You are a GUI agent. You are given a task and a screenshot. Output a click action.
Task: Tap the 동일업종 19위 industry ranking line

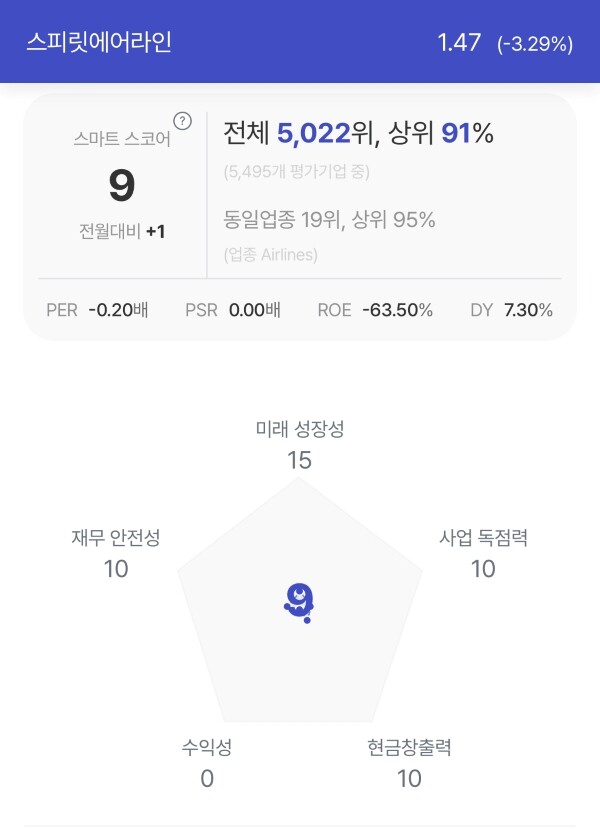329,219
